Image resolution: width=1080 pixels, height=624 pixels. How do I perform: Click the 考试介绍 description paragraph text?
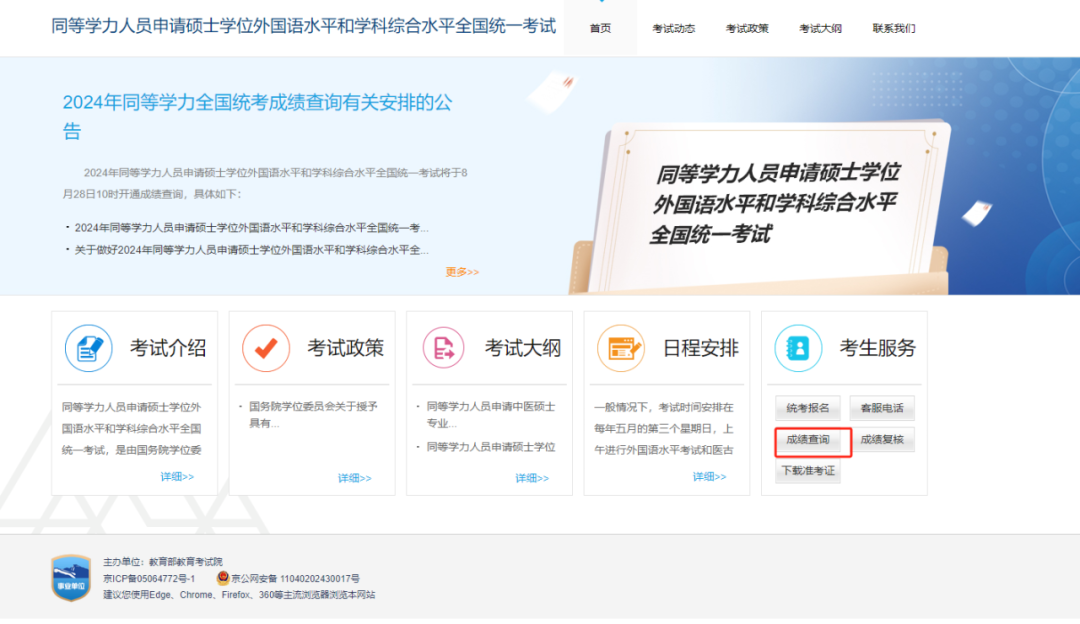(132, 428)
